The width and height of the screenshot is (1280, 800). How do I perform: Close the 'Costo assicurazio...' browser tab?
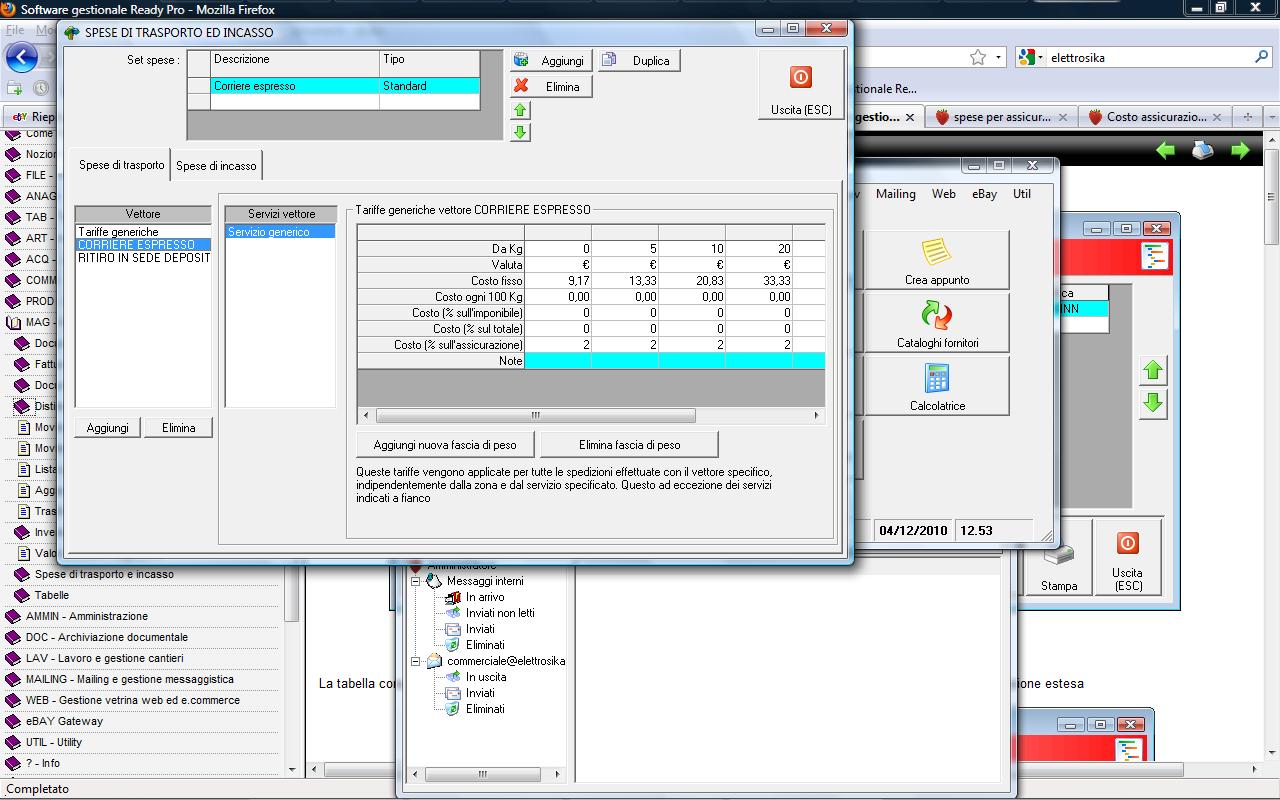pyautogui.click(x=1219, y=117)
